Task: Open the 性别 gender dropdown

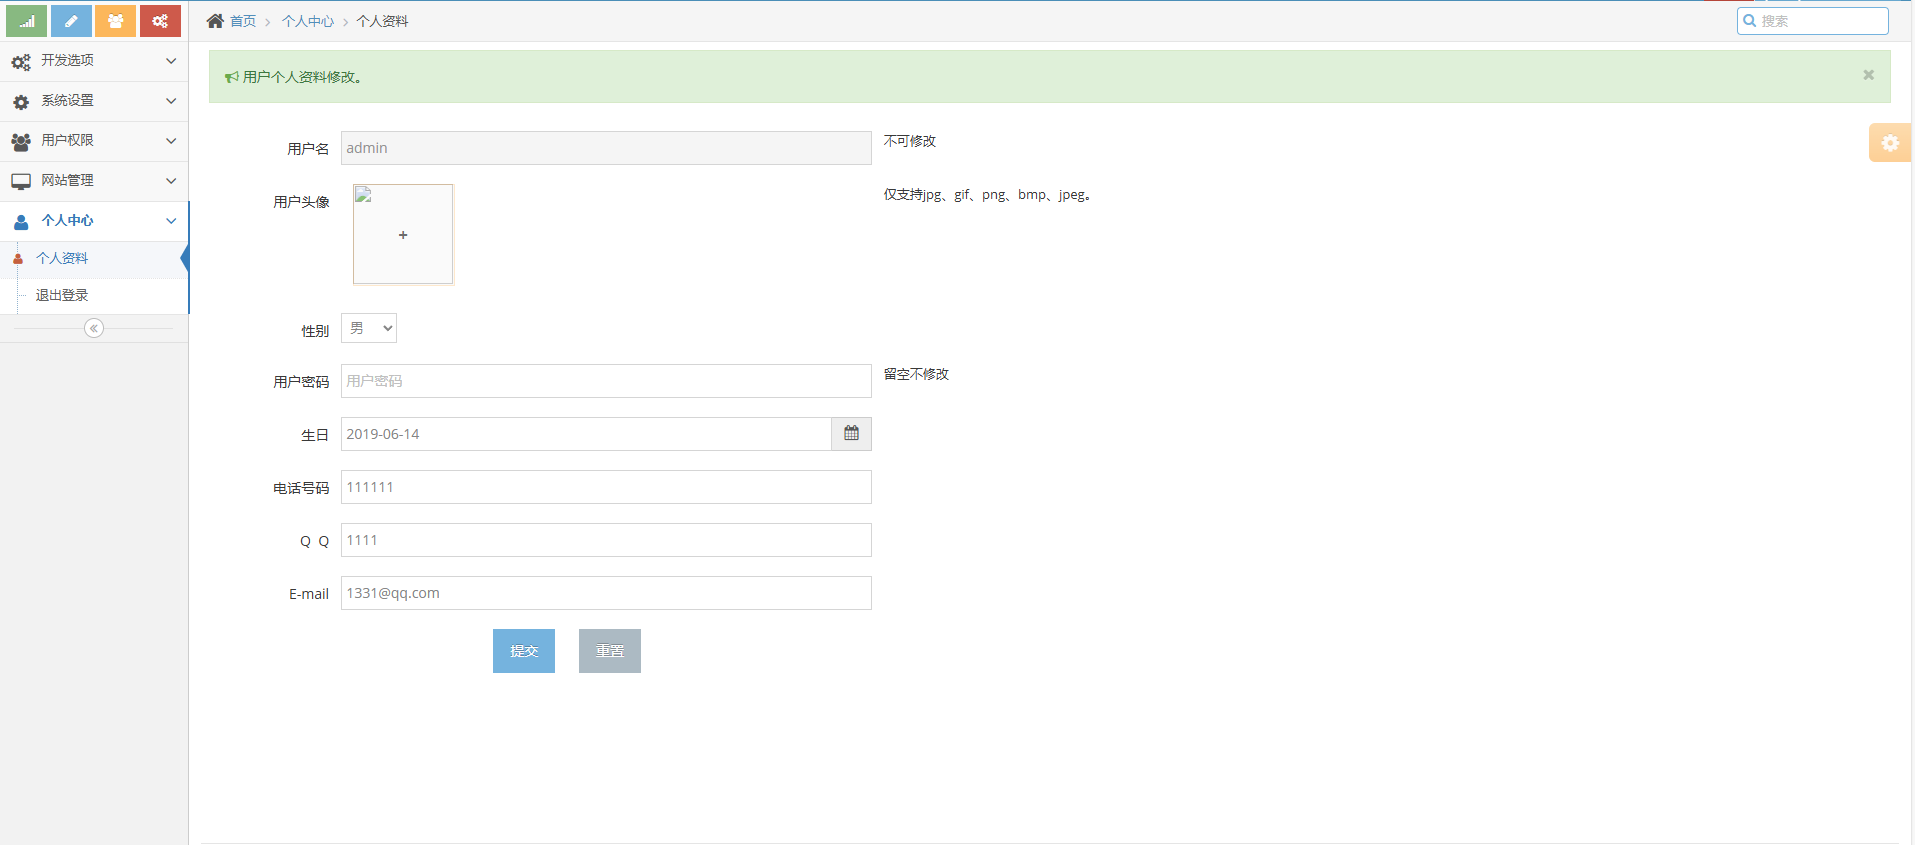Action: pos(369,328)
